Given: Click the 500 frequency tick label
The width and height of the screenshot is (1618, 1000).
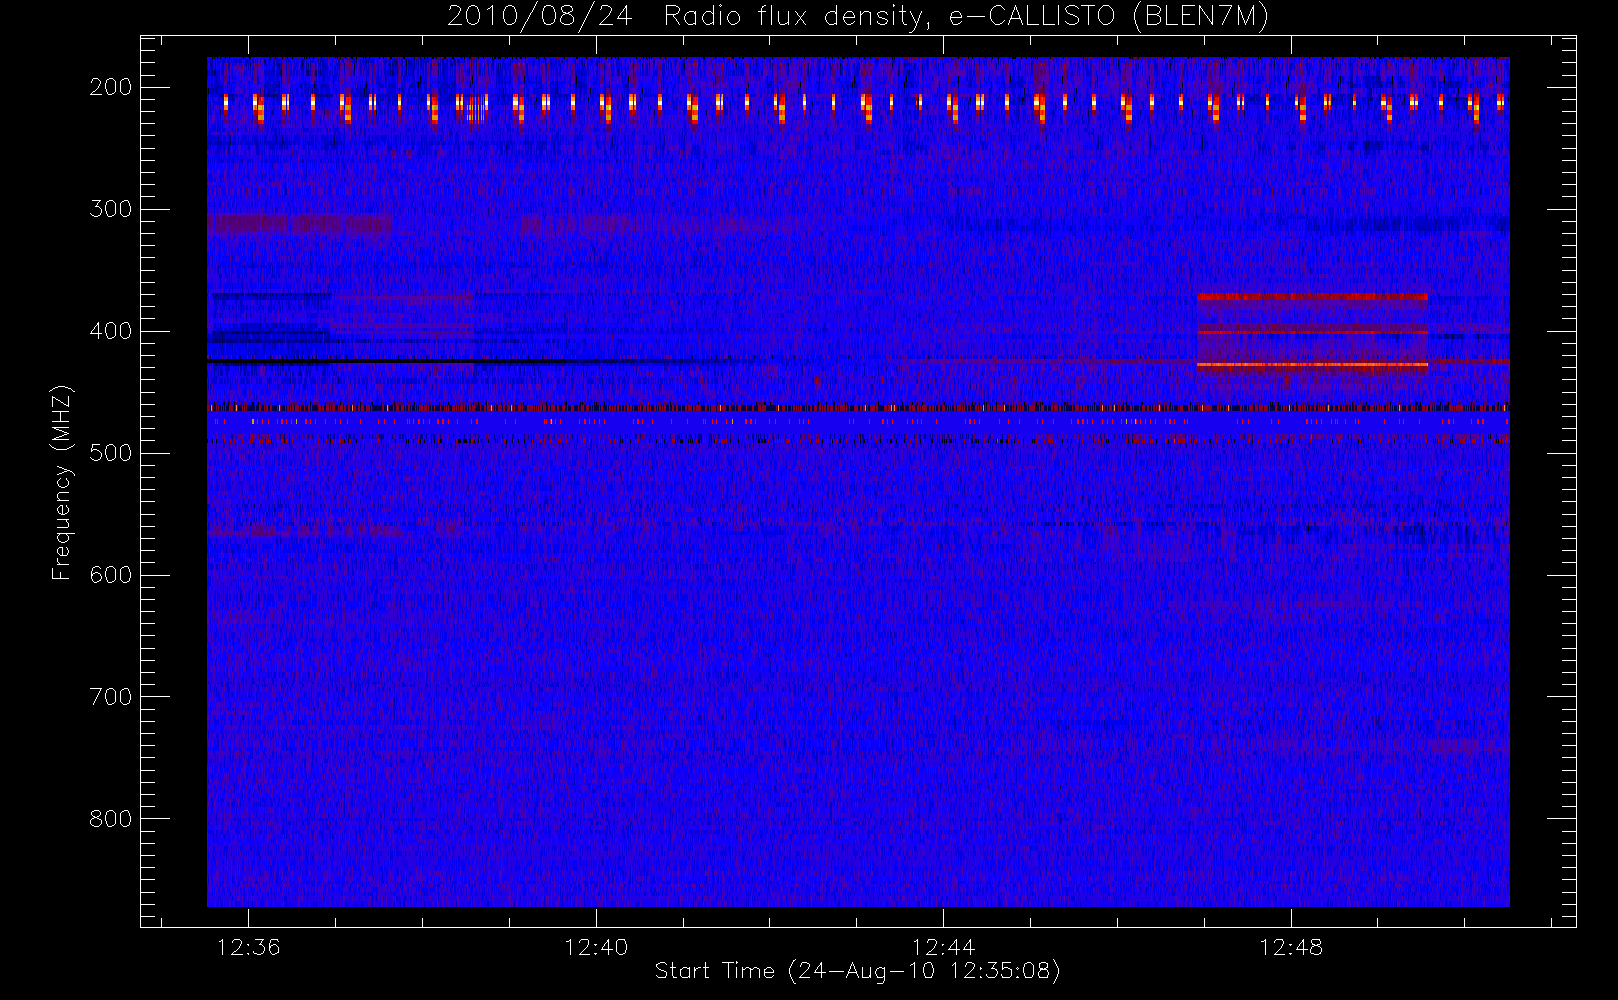Looking at the screenshot, I should [x=110, y=453].
